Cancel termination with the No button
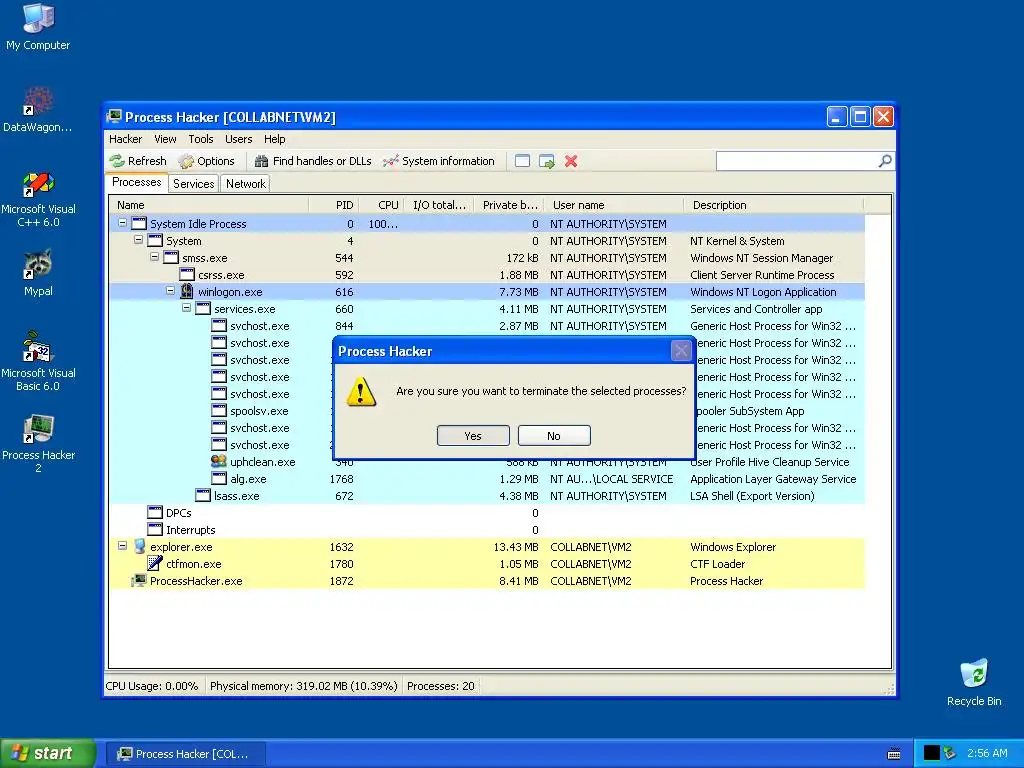Screen dimensions: 1024x768 (x=554, y=436)
